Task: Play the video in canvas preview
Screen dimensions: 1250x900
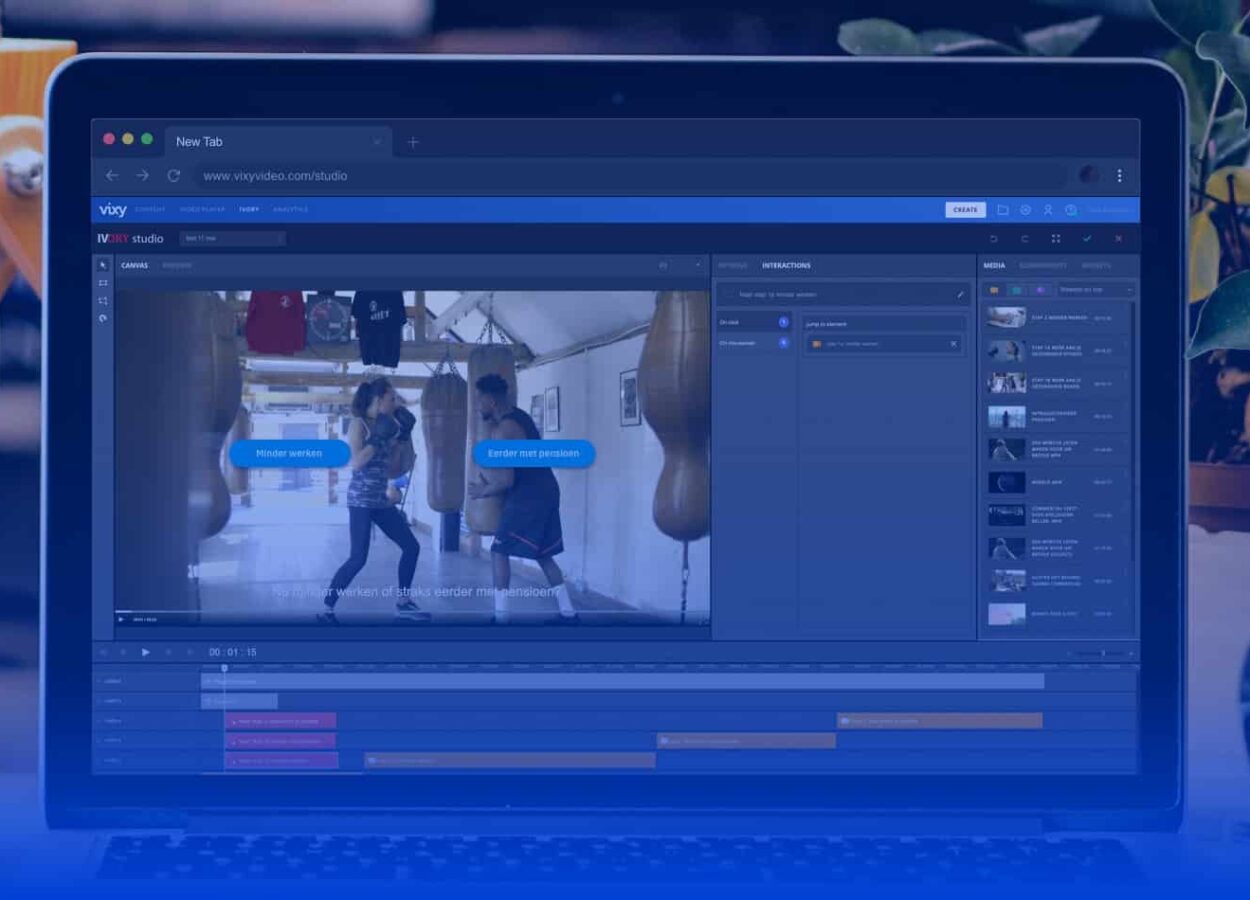Action: [x=122, y=619]
